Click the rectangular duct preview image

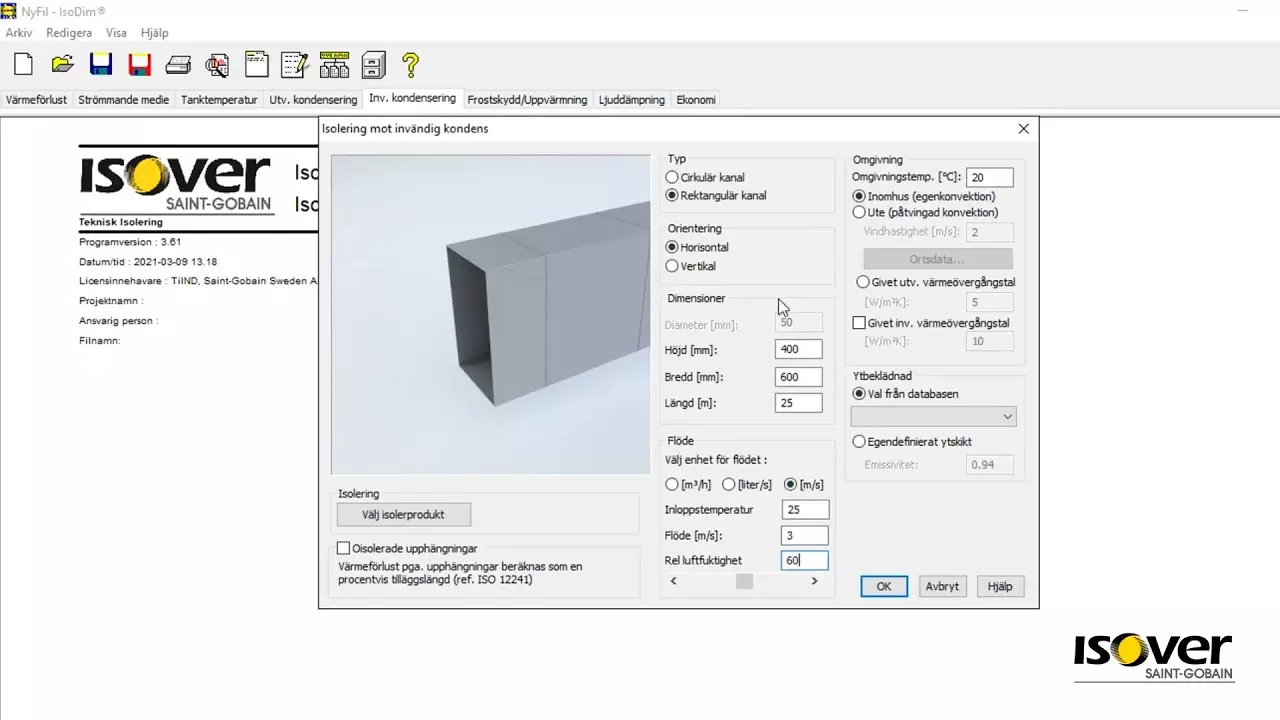(x=491, y=314)
